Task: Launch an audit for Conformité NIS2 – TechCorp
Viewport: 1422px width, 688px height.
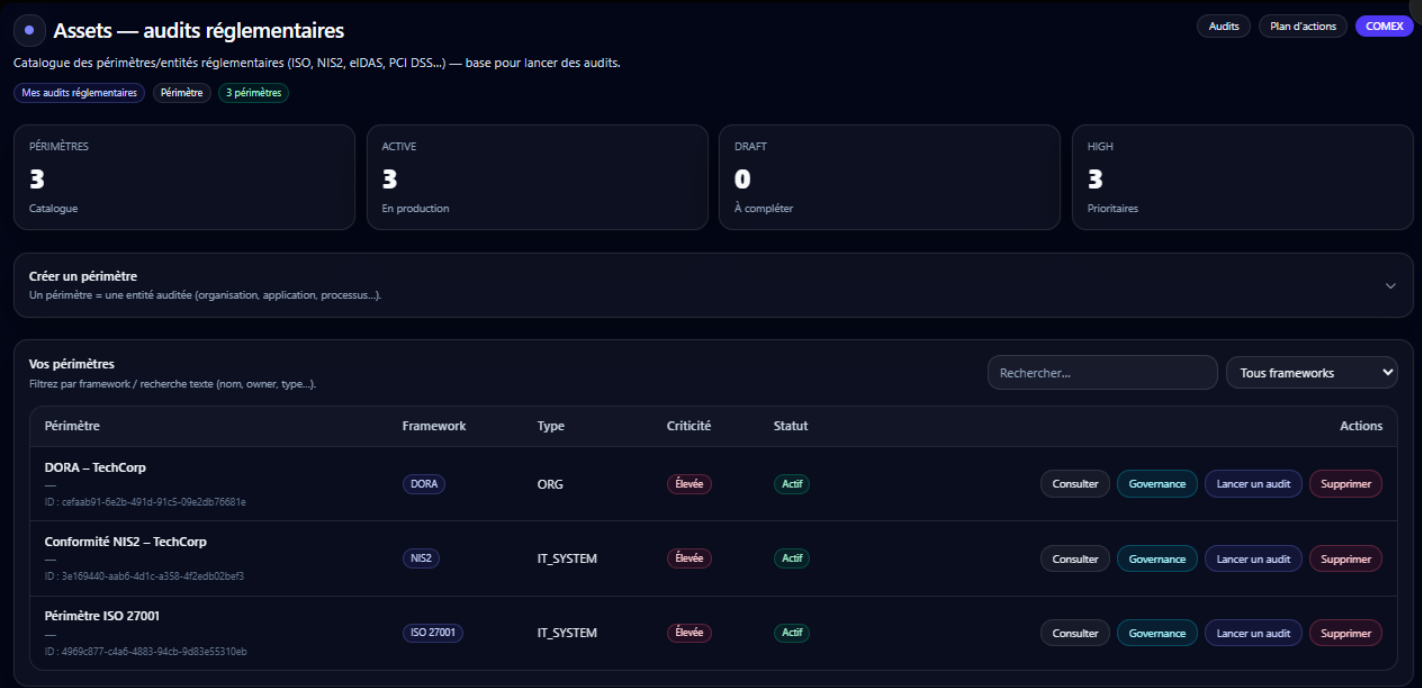Action: pyautogui.click(x=1253, y=559)
